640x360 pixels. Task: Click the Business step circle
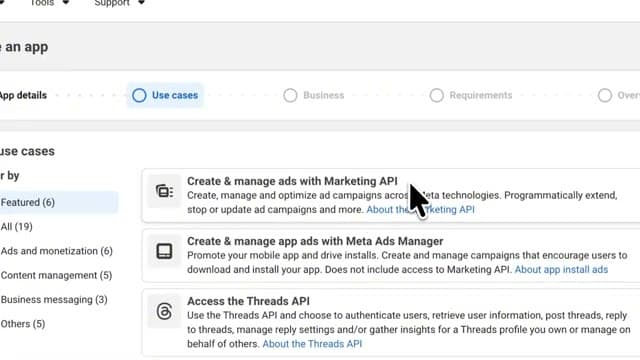(x=290, y=95)
